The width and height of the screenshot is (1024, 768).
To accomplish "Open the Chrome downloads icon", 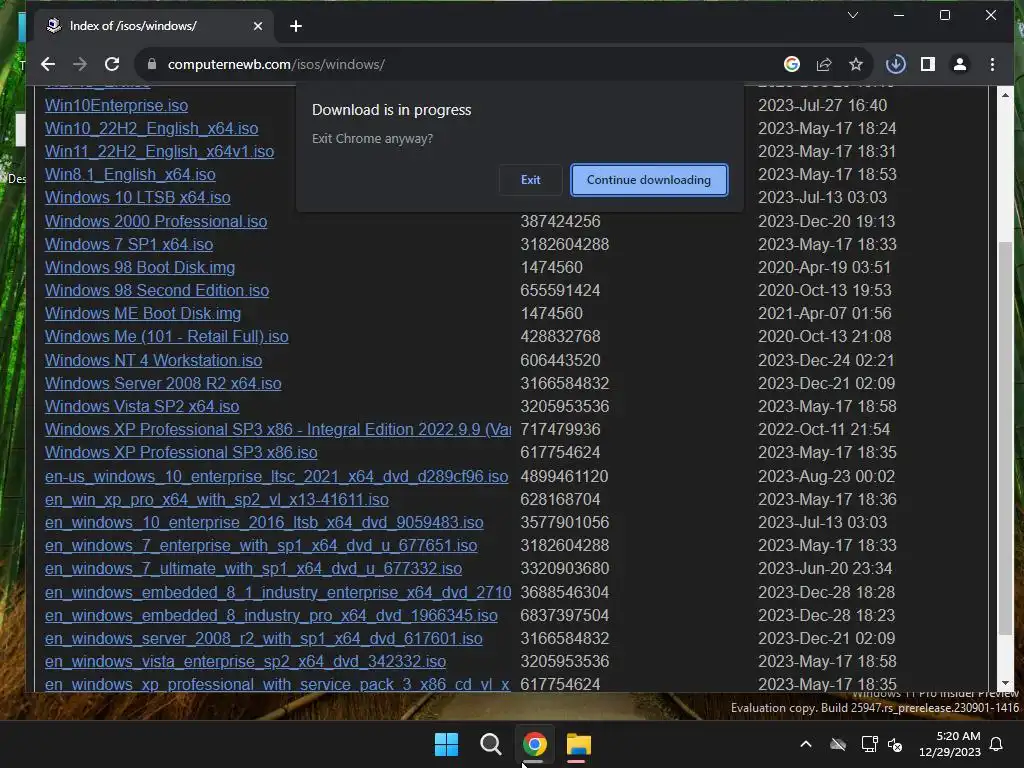I will (895, 64).
